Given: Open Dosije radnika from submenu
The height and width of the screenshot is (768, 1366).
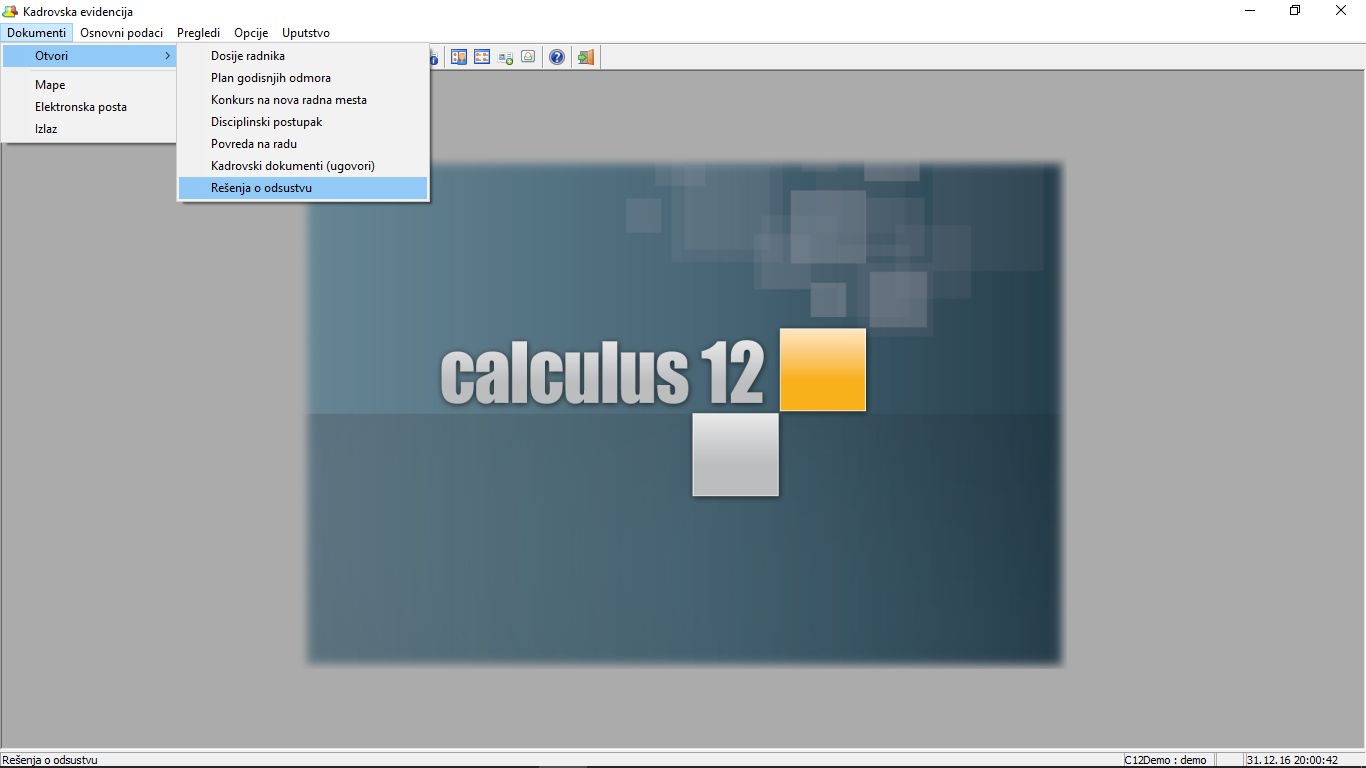Looking at the screenshot, I should 303,56.
